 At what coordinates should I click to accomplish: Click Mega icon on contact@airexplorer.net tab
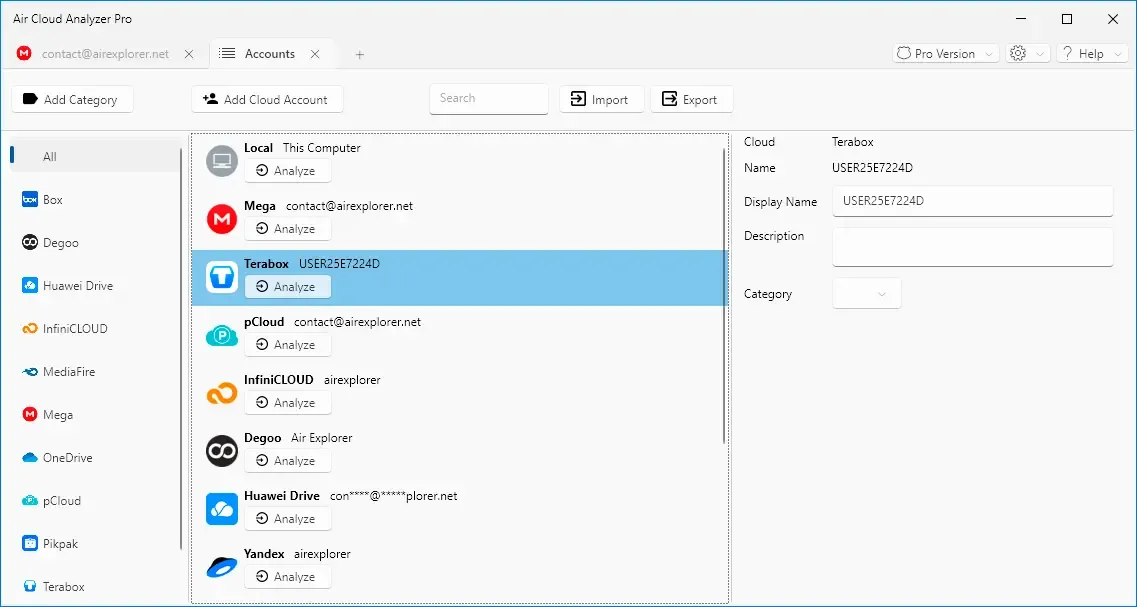(x=24, y=54)
